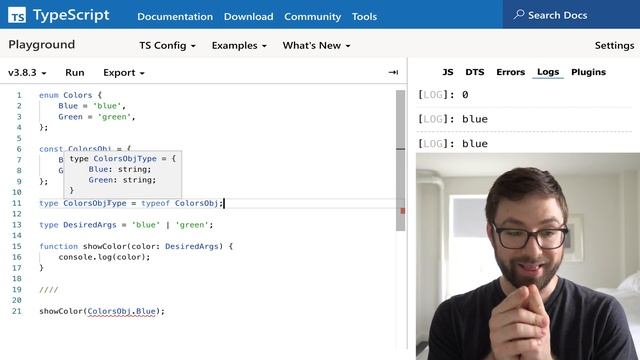Click the '////' comment on line 19
Viewport: 640px width, 360px height.
[49, 290]
